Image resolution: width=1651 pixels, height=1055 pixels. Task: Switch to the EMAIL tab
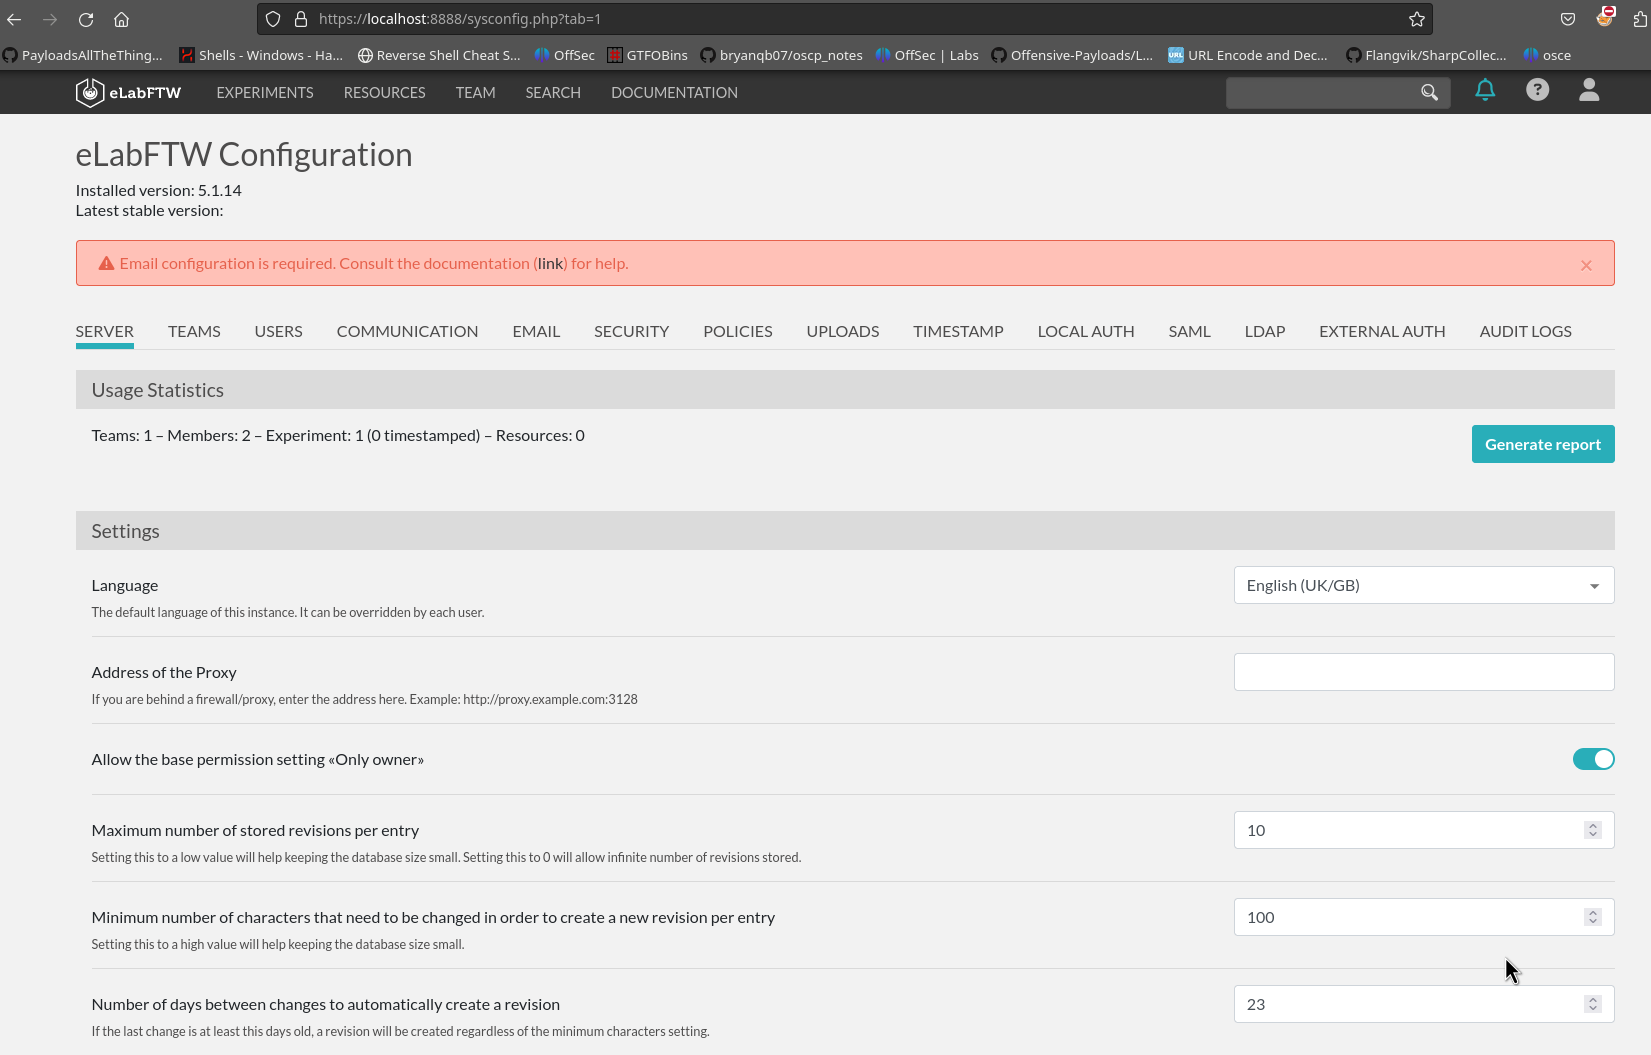click(536, 331)
